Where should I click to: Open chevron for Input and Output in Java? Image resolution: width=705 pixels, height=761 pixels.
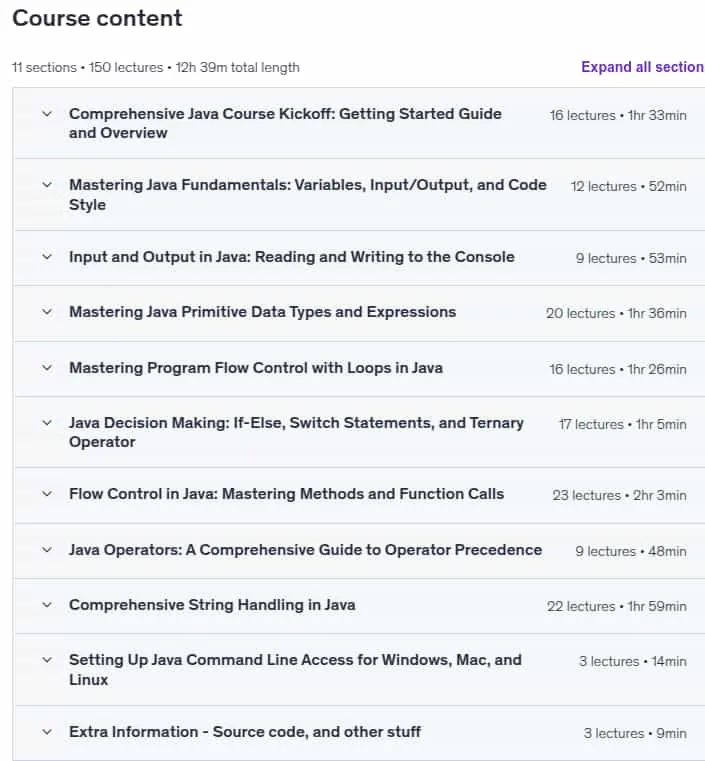[x=47, y=257]
